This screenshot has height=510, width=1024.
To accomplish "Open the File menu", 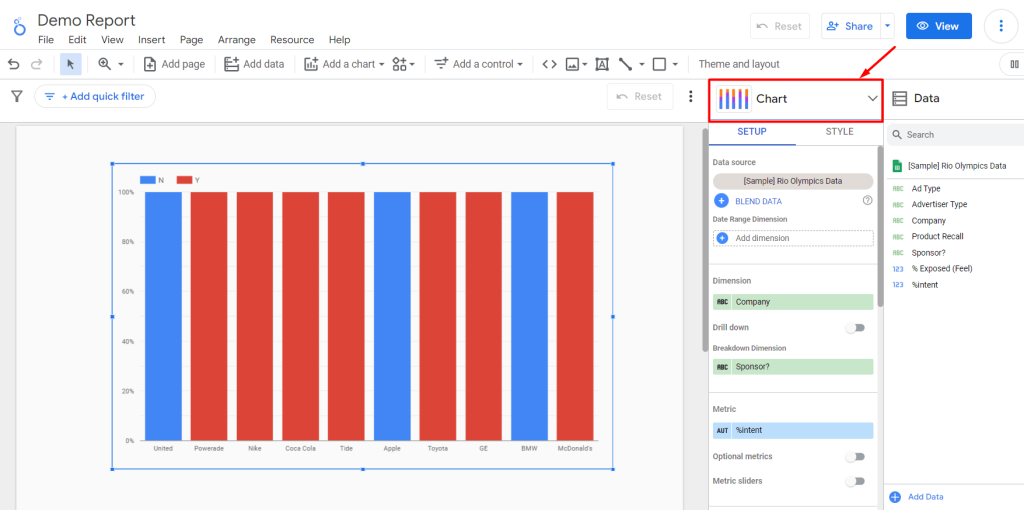I will (46, 40).
